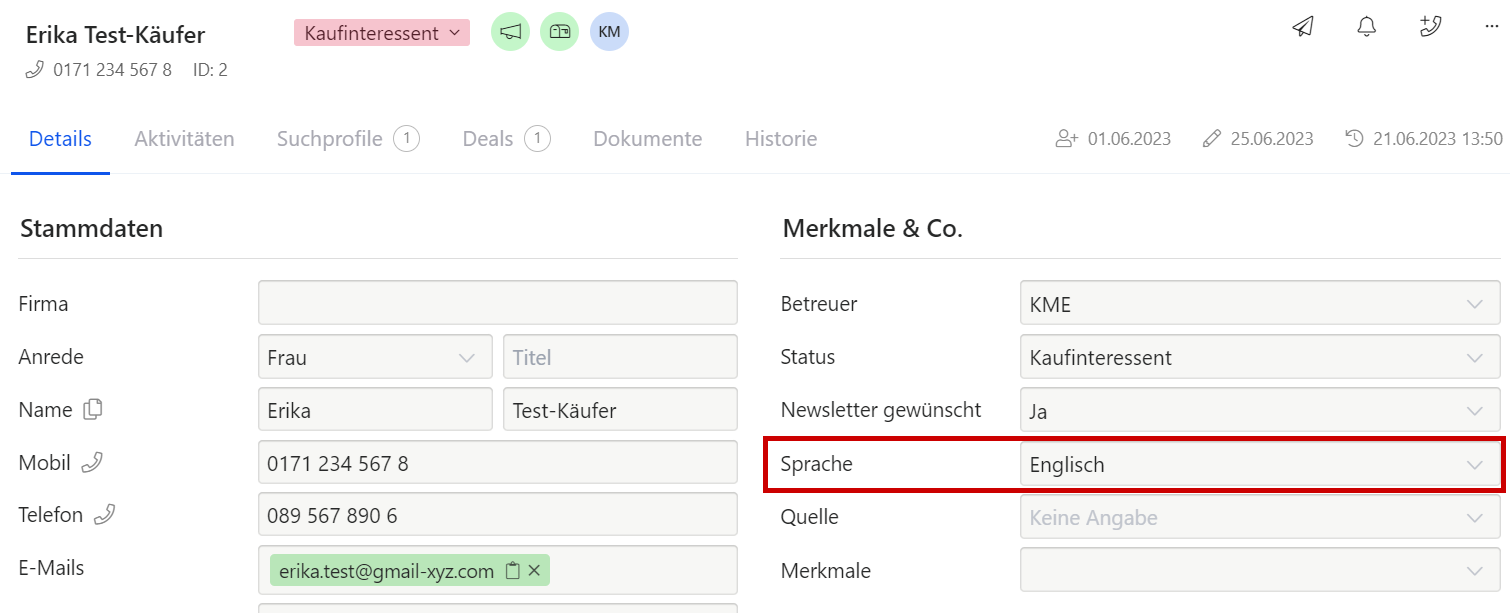Switch to the Aktivitäten tab

[184, 139]
